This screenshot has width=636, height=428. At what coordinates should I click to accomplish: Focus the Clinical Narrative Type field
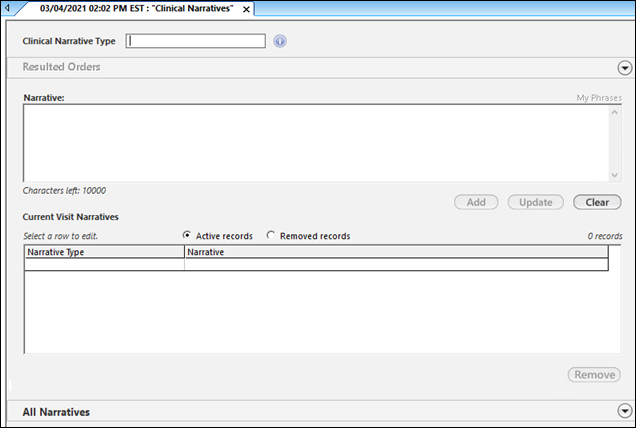click(196, 41)
